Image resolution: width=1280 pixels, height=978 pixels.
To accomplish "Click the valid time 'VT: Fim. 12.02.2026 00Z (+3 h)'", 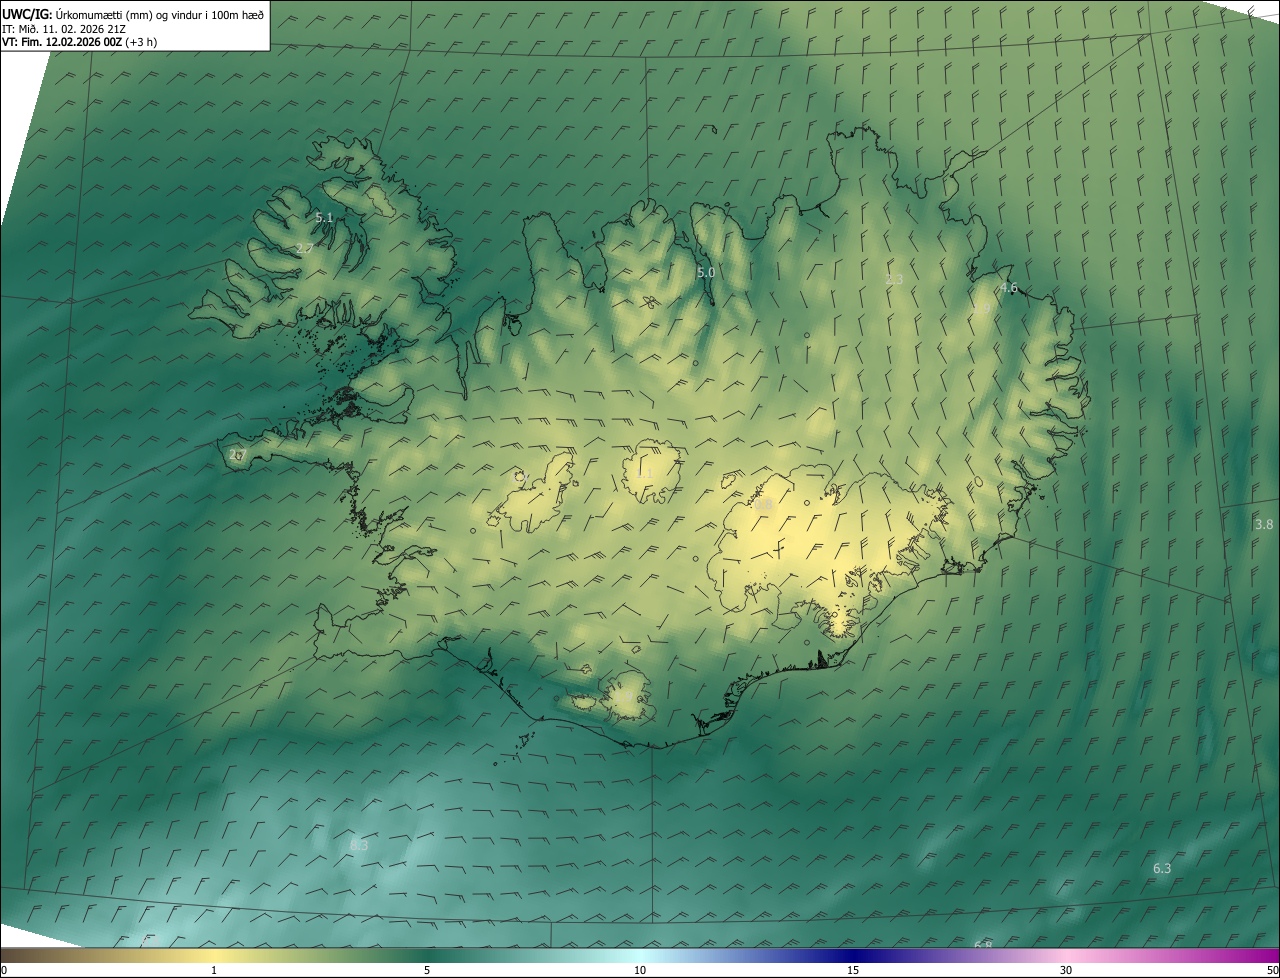I will 79,42.
